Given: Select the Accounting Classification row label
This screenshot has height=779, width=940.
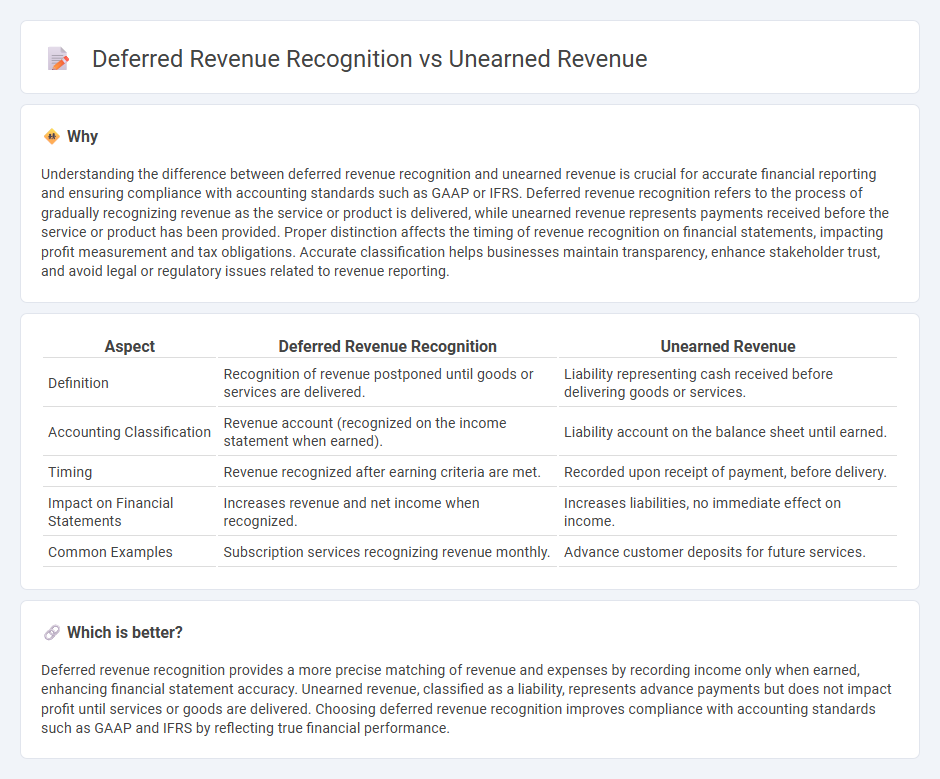Looking at the screenshot, I should click(129, 432).
